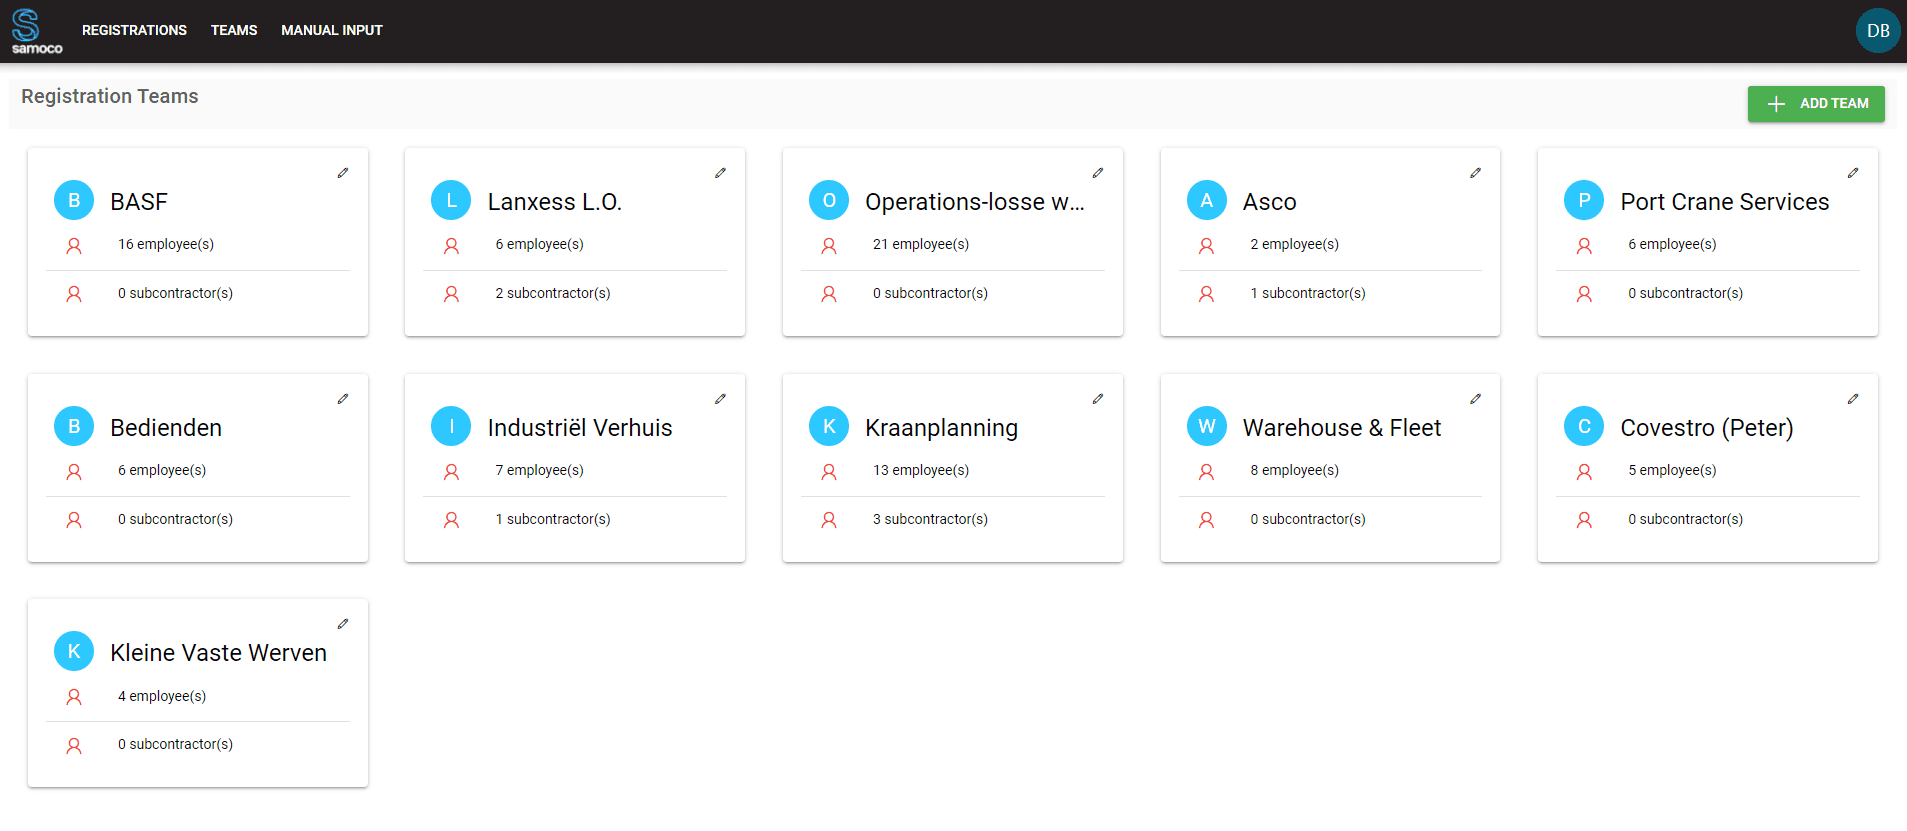The height and width of the screenshot is (831, 1907).
Task: Click Kraanplanning subcontractor person icon
Action: 829,520
